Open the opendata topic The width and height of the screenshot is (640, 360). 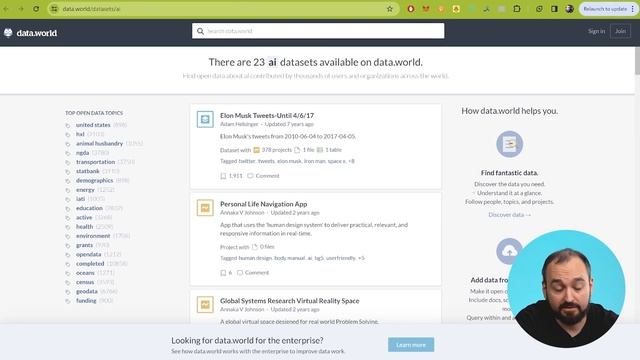(89, 254)
